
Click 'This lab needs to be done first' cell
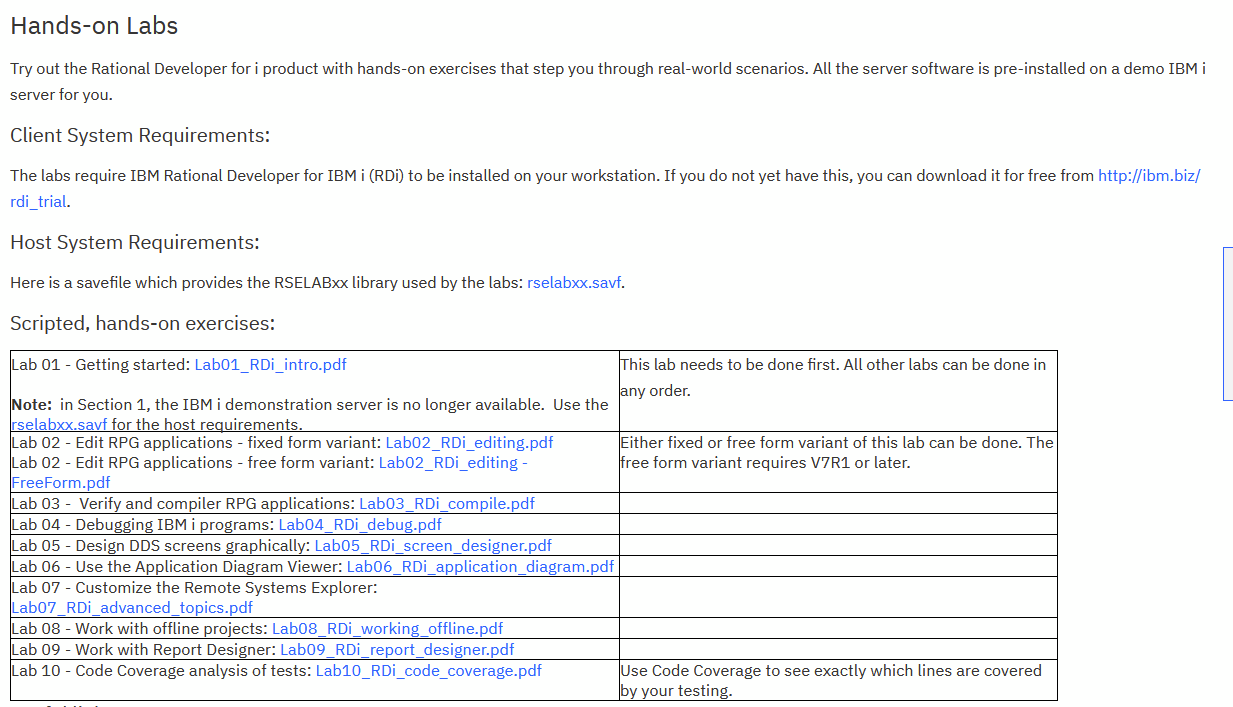[x=838, y=391]
